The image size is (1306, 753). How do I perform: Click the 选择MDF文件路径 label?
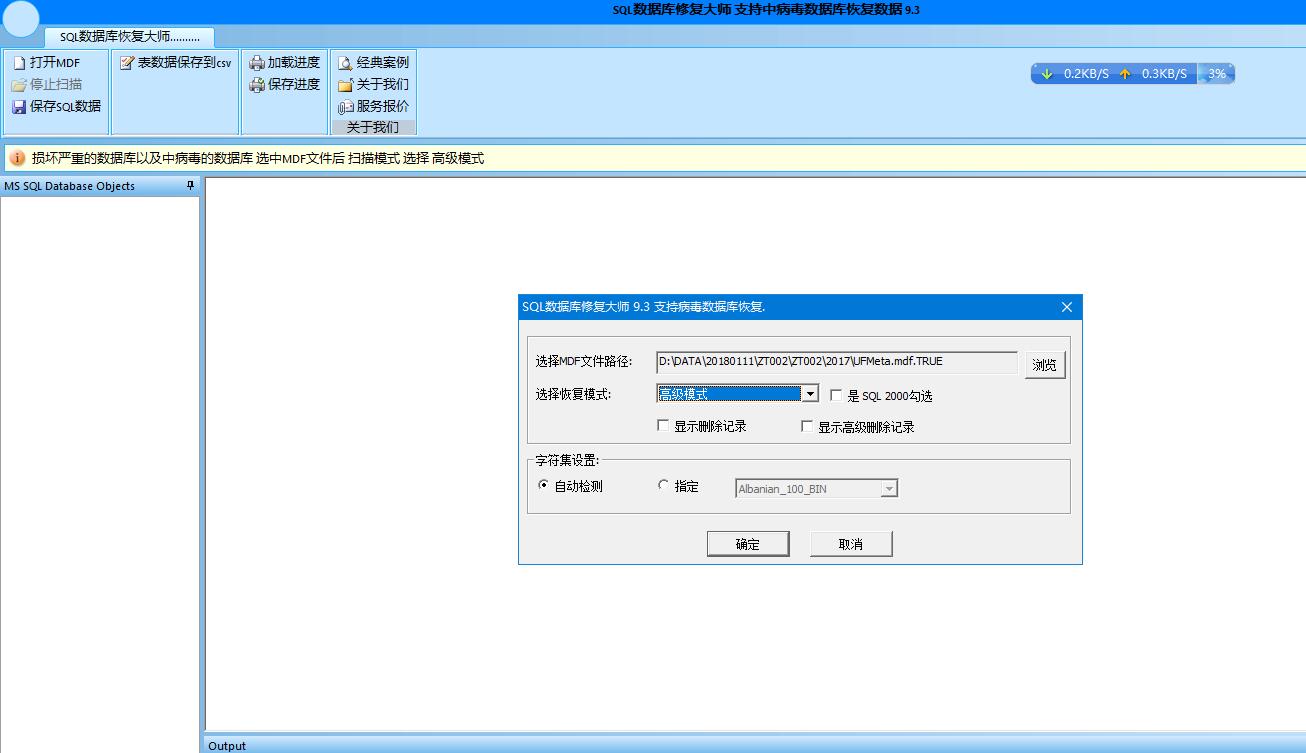tap(584, 362)
